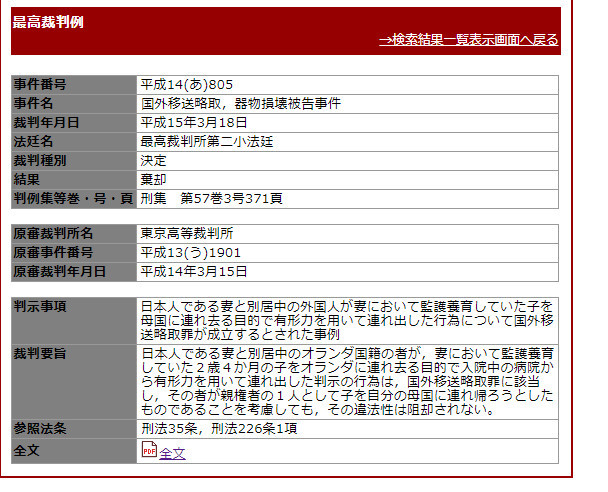Screen dimensions: 608x492
Task: Click the 裁判要旨 summary paragraph
Action: 347,382
